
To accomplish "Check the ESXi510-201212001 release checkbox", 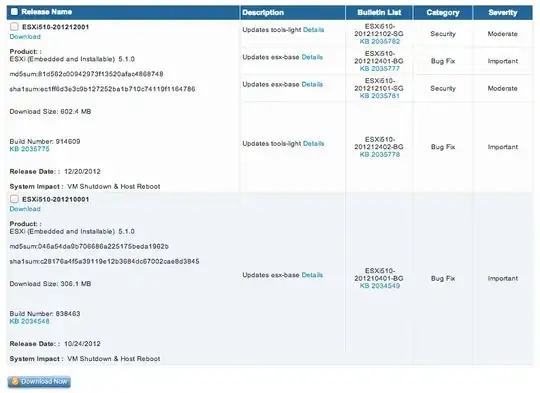I will click(14, 27).
